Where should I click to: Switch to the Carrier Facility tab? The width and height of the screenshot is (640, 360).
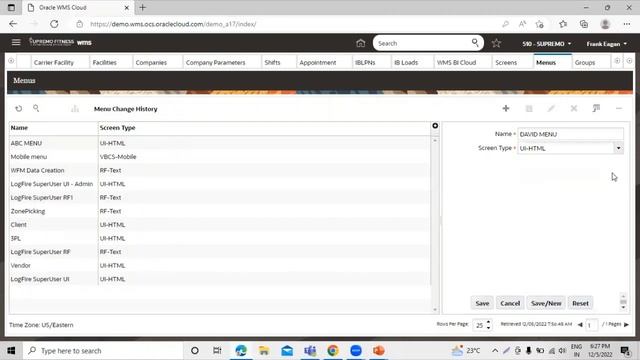54,62
